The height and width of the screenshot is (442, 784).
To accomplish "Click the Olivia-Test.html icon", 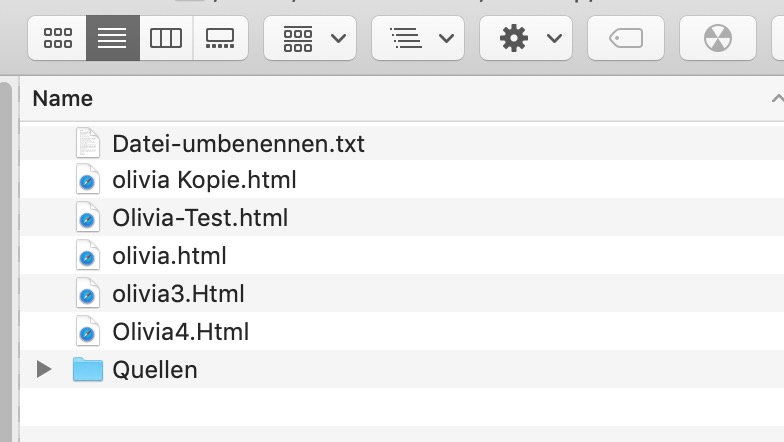I will (x=88, y=218).
